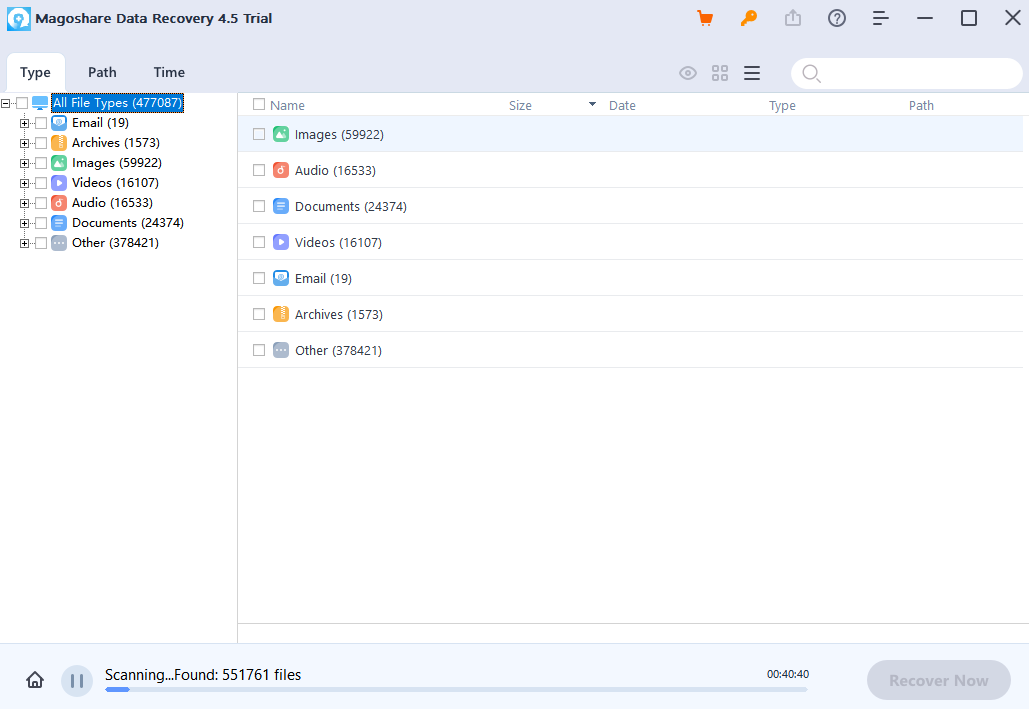Click the scan progress bar

pos(456,689)
